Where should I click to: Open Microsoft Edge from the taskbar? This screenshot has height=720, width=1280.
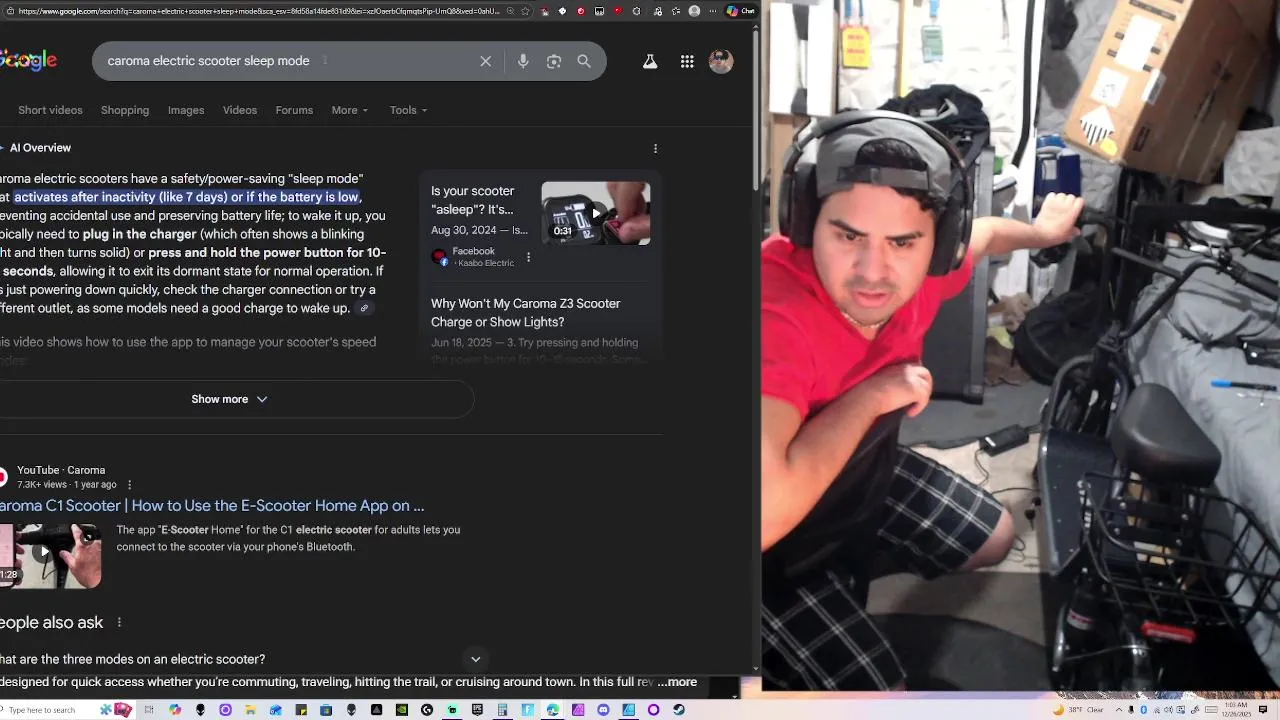click(x=552, y=710)
